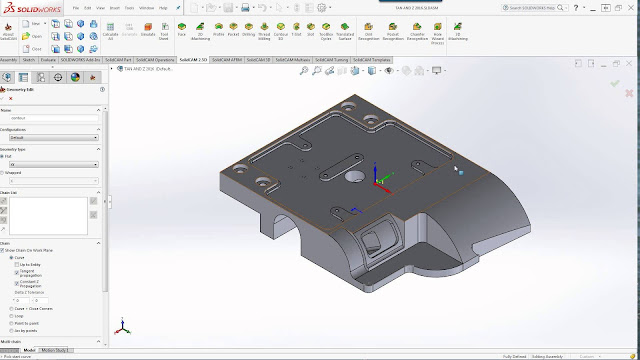Toggle Show Chain On Work Plane checkbox
Viewport: 640px width, 360px height.
point(2,250)
